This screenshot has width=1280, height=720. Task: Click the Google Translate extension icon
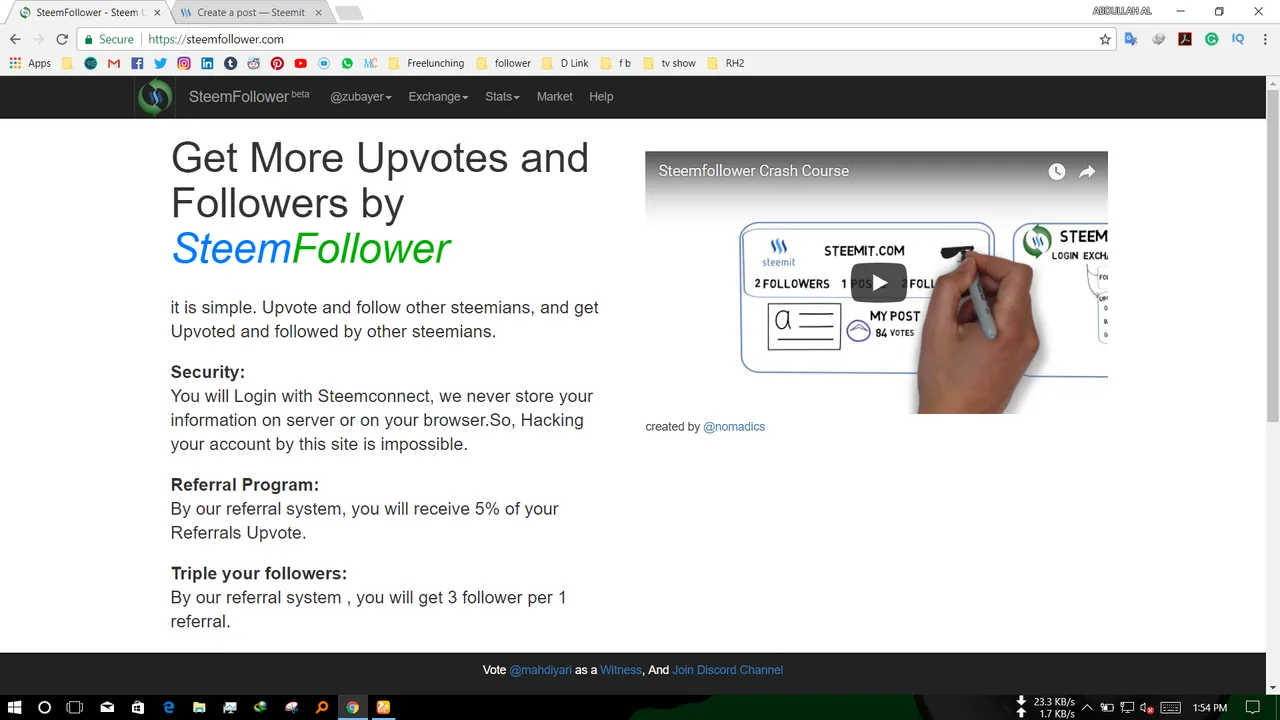click(x=1131, y=39)
